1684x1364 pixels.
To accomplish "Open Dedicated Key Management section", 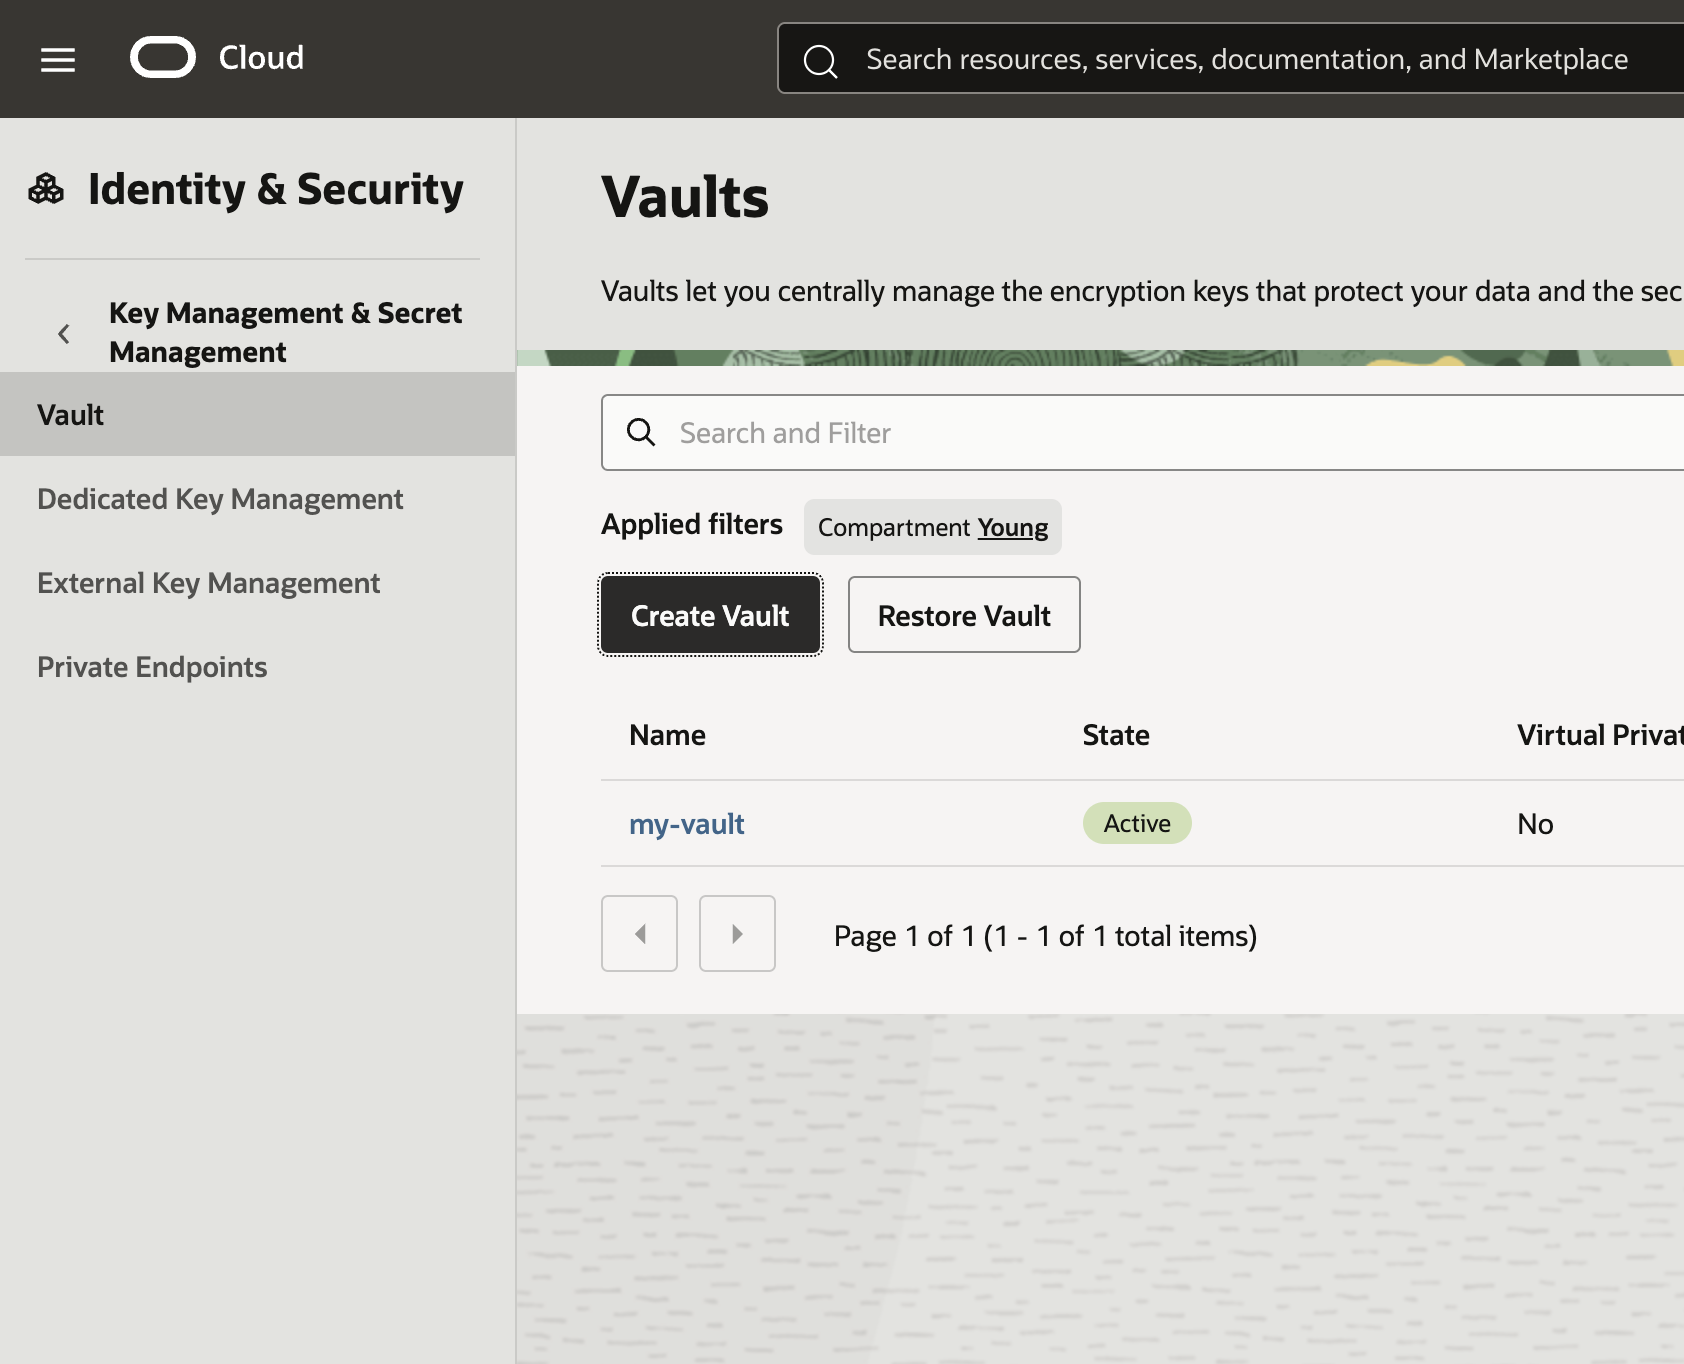I will click(x=220, y=498).
